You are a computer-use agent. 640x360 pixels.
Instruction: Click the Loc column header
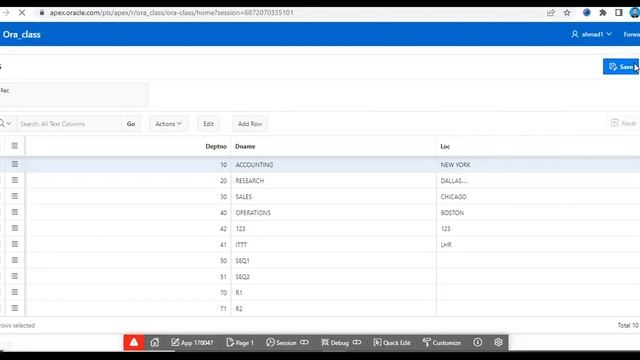[445, 146]
